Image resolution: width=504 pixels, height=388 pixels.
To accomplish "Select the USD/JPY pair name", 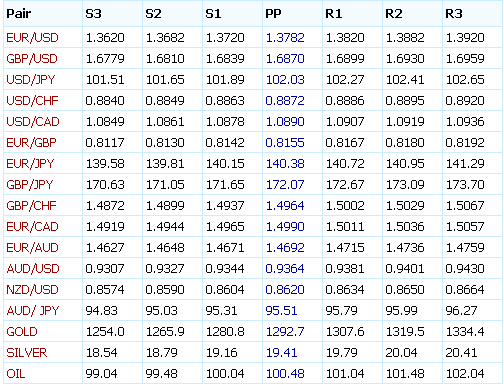I will tap(31, 80).
